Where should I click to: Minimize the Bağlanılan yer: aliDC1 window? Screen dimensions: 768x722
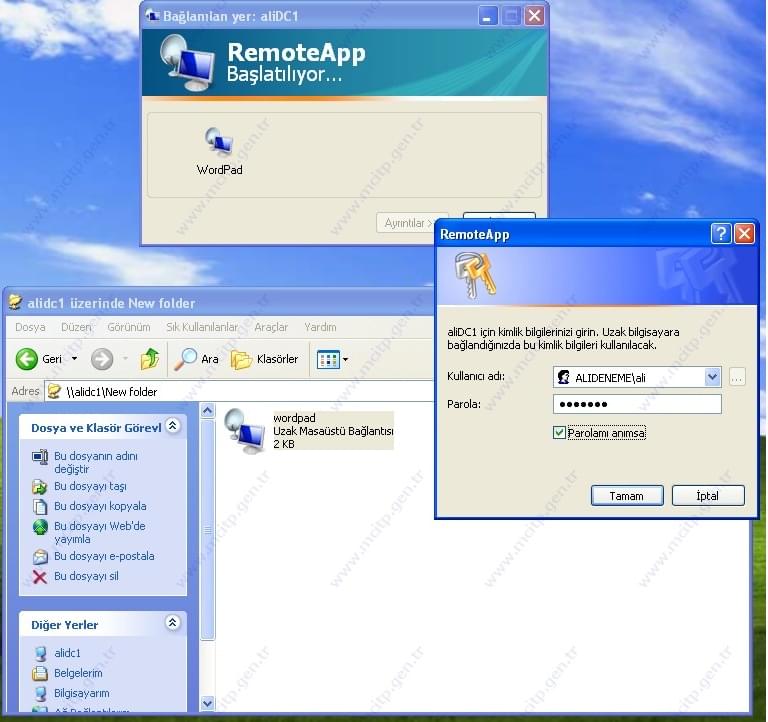pos(487,16)
